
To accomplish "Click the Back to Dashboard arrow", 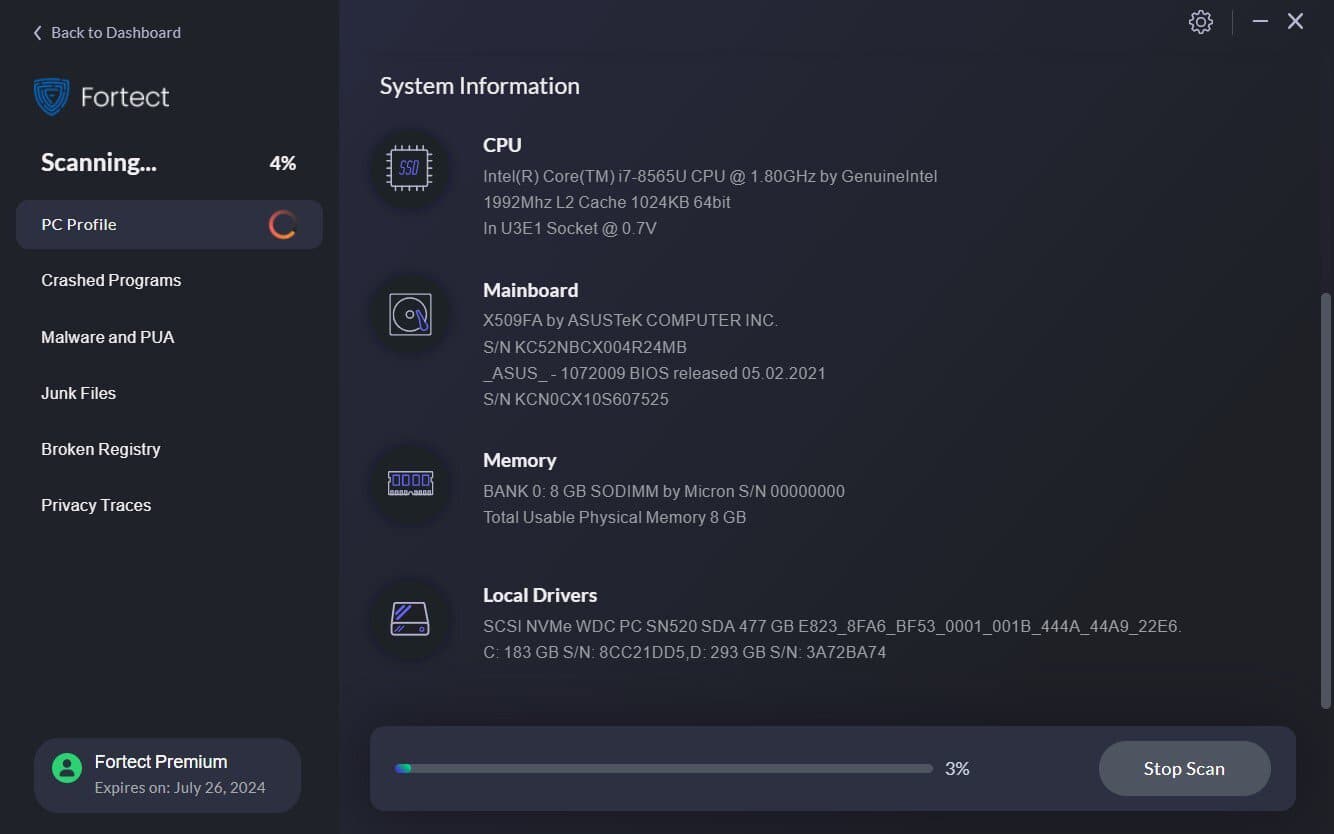I will click(x=37, y=33).
